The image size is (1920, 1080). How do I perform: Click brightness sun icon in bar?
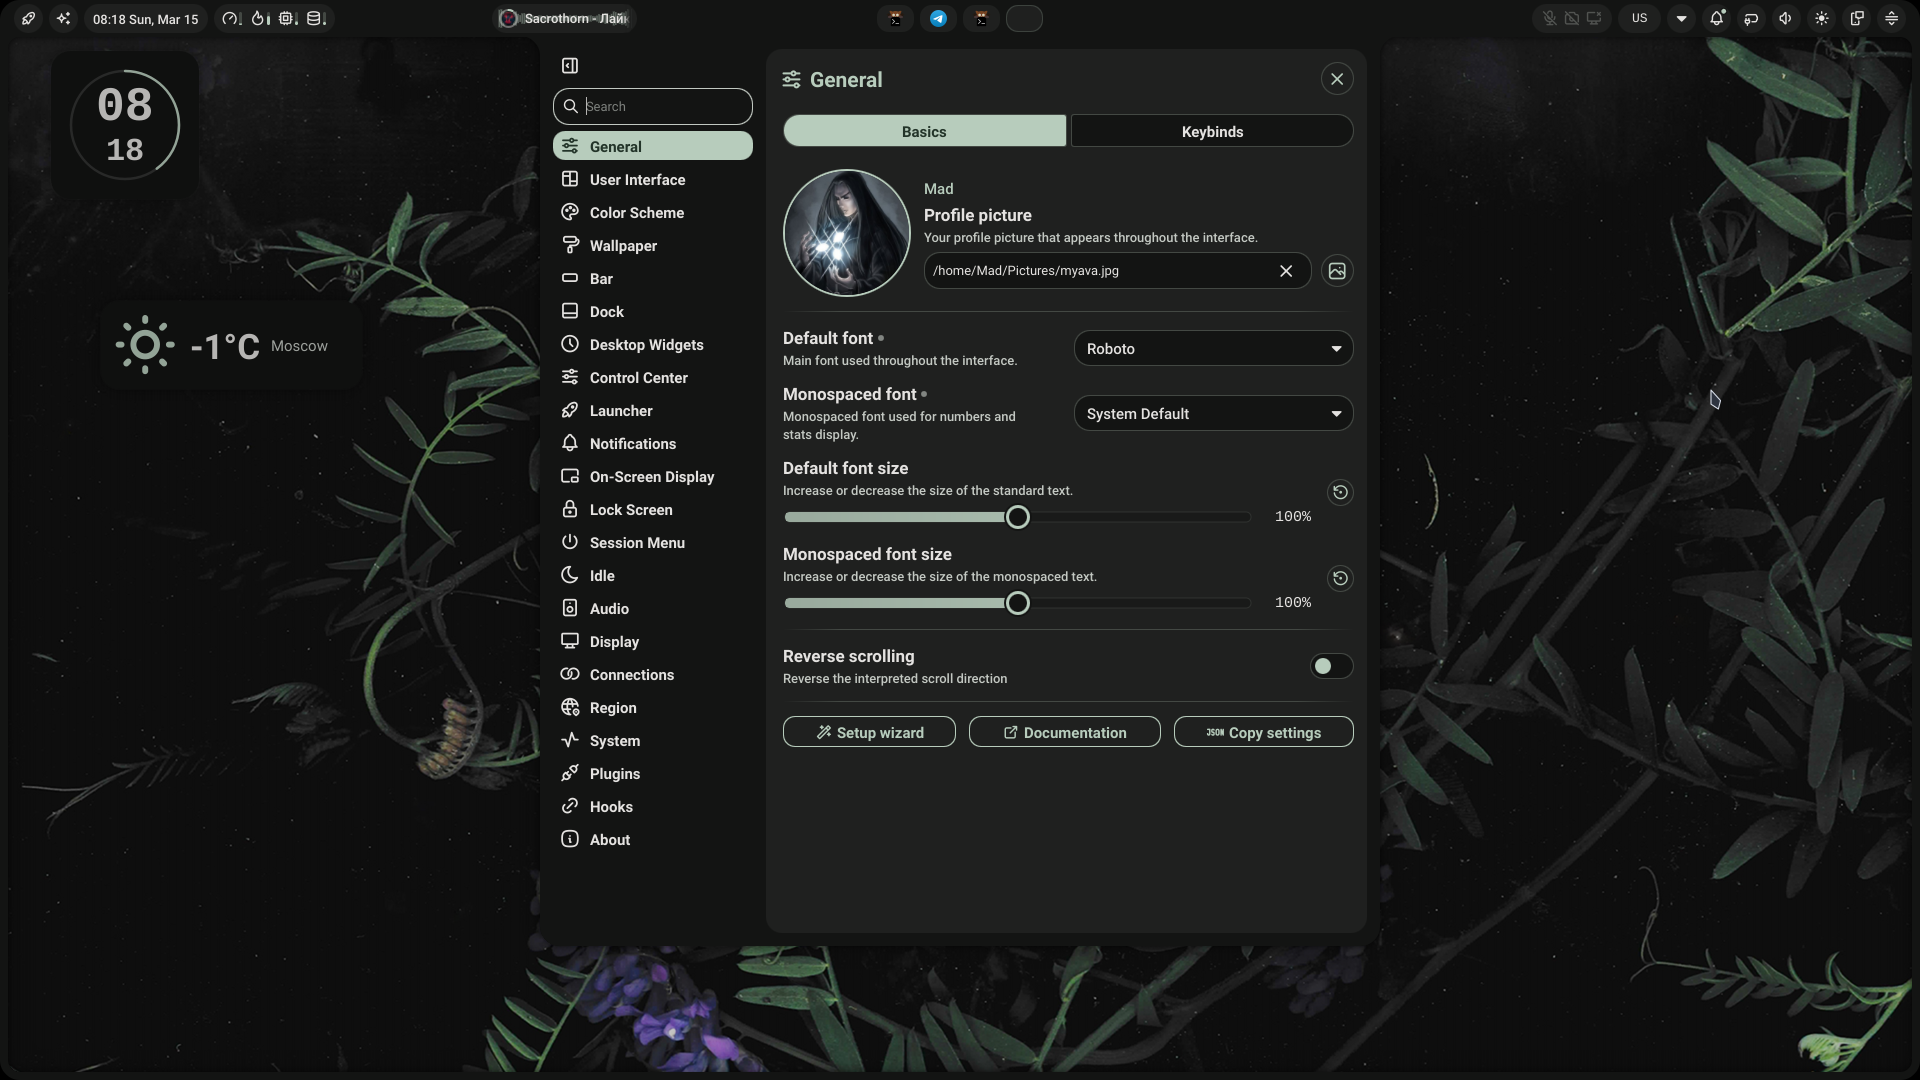point(1822,18)
